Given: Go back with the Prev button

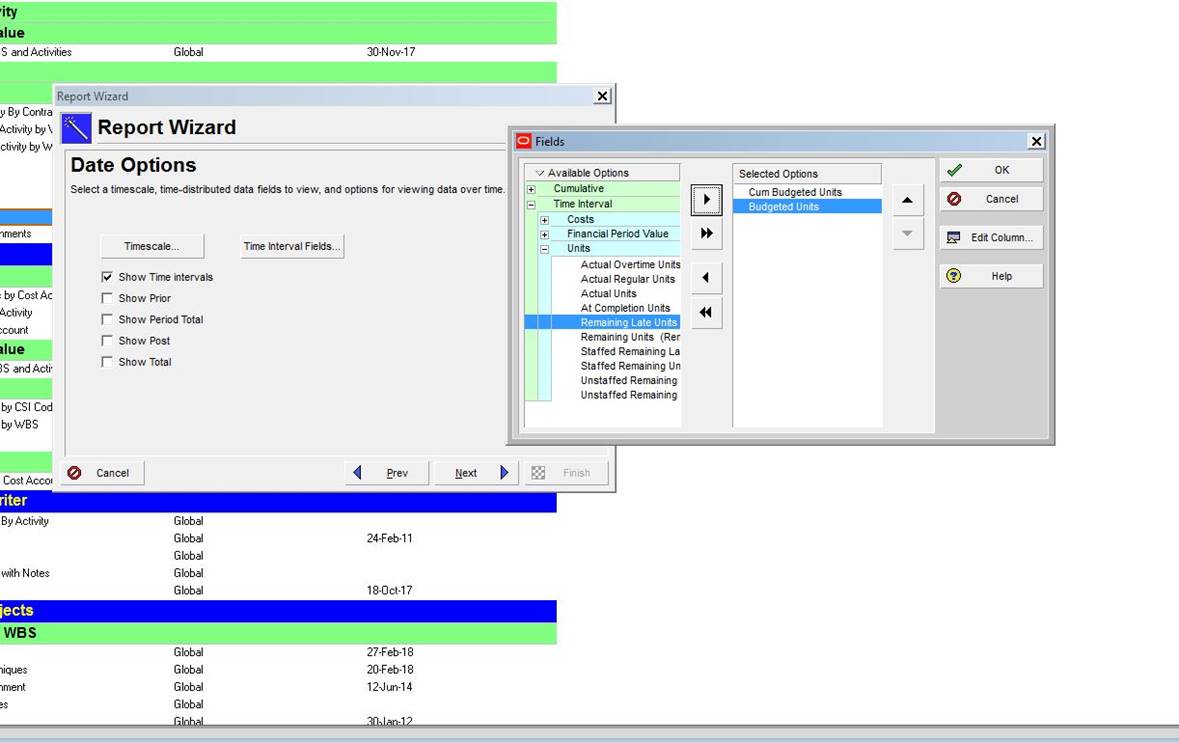Looking at the screenshot, I should (x=386, y=473).
